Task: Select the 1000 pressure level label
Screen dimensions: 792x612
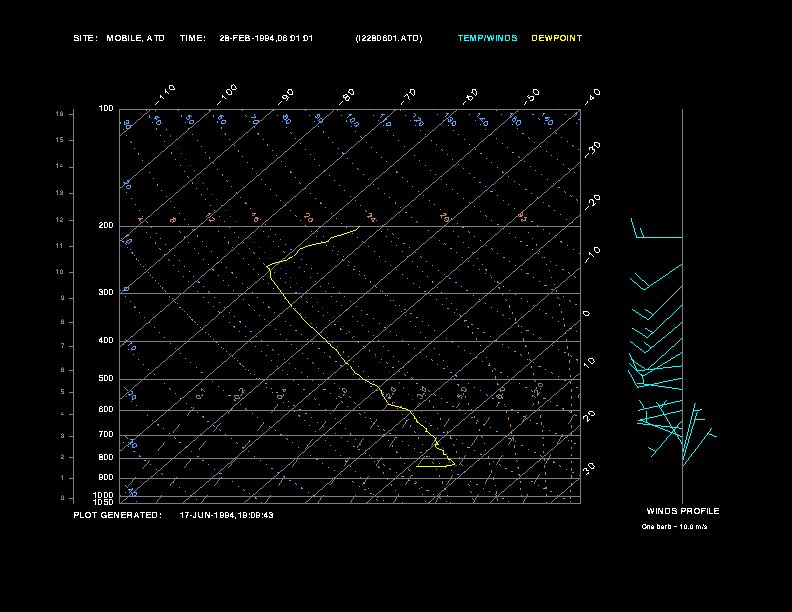Action: pos(104,495)
